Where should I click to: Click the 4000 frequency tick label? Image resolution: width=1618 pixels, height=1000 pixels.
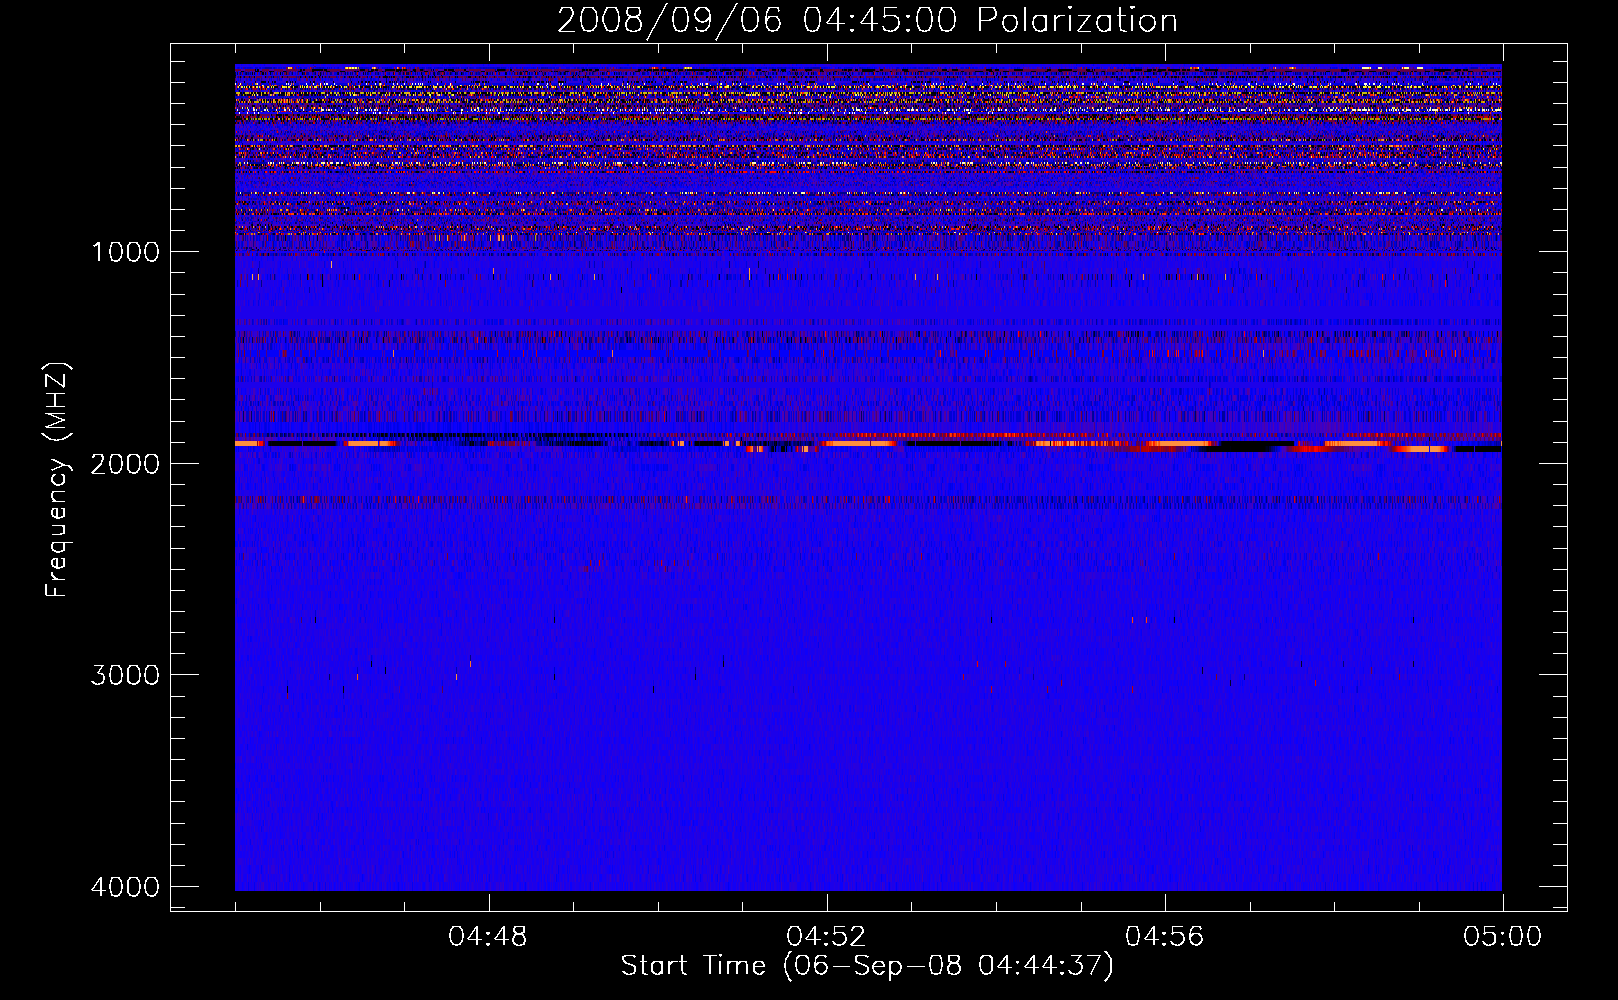coord(125,887)
